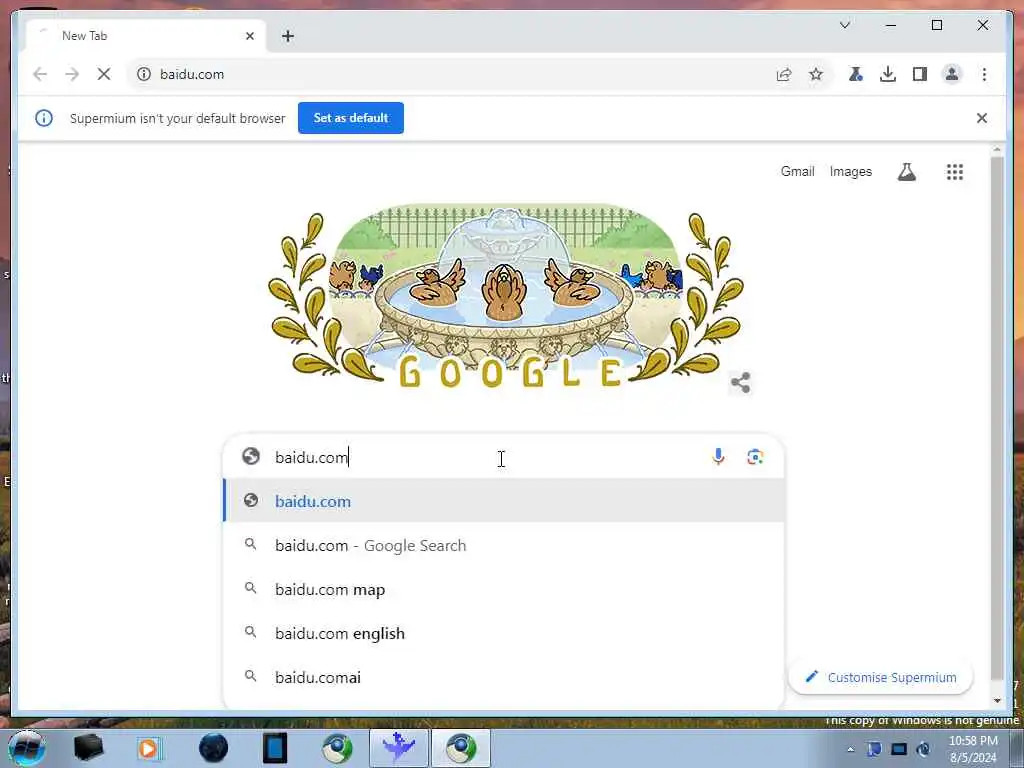Choose 'baidu.com - Google Search' suggestion
The width and height of the screenshot is (1024, 768).
(504, 545)
